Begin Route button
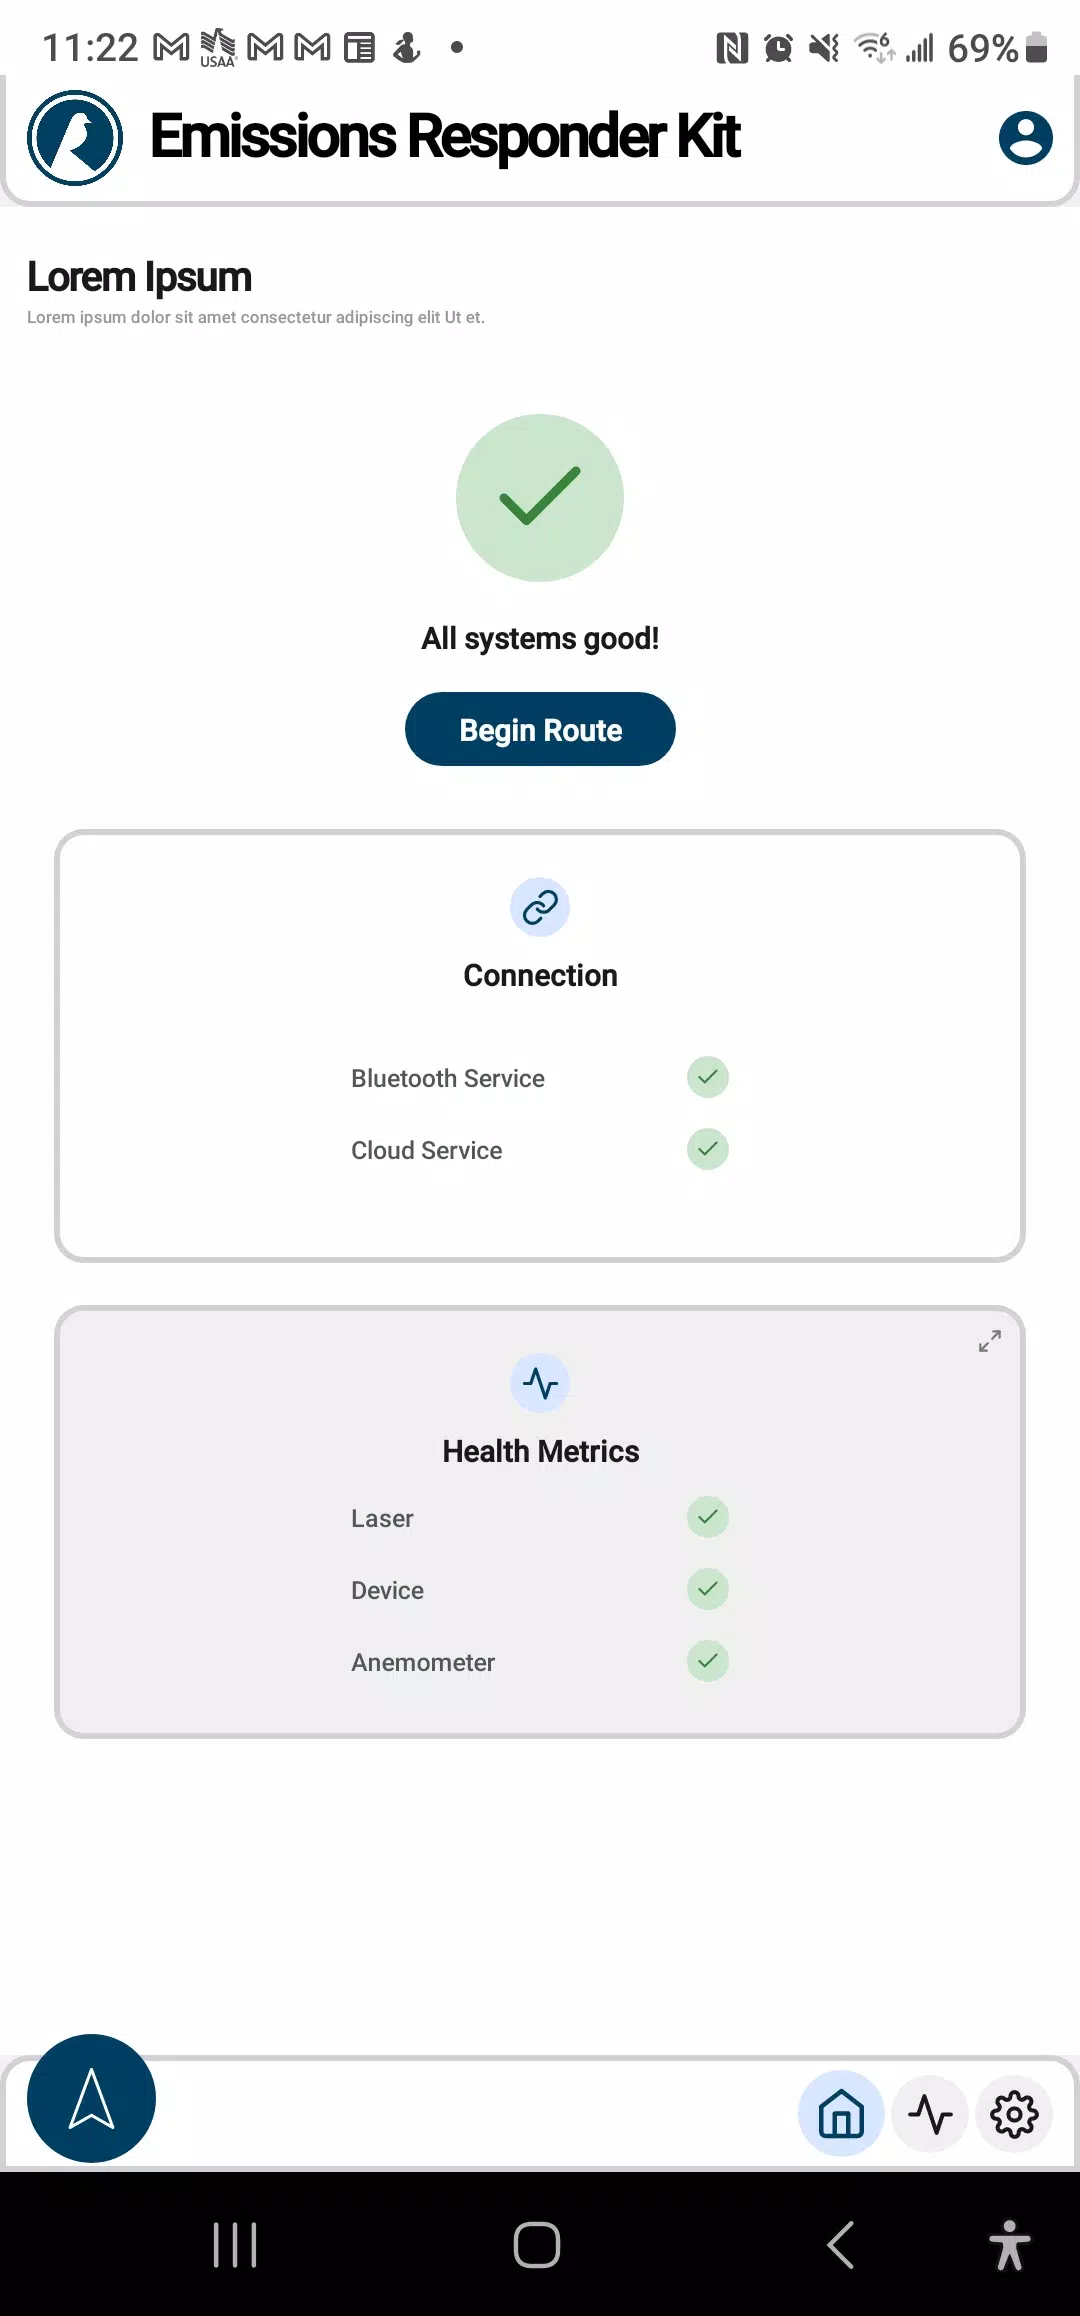The width and height of the screenshot is (1080, 2316). [x=540, y=729]
